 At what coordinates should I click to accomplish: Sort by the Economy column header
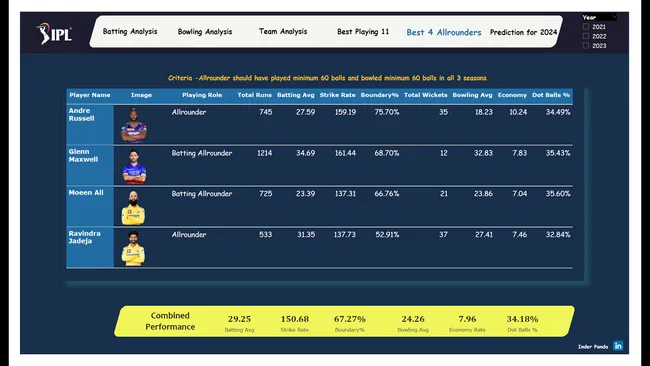[512, 95]
